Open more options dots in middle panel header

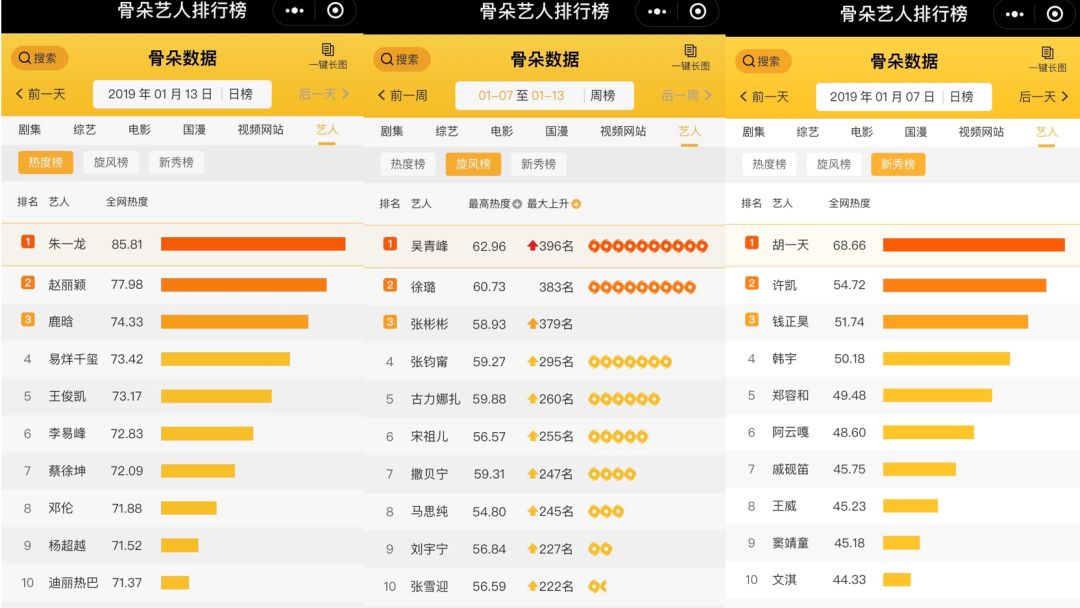click(657, 11)
